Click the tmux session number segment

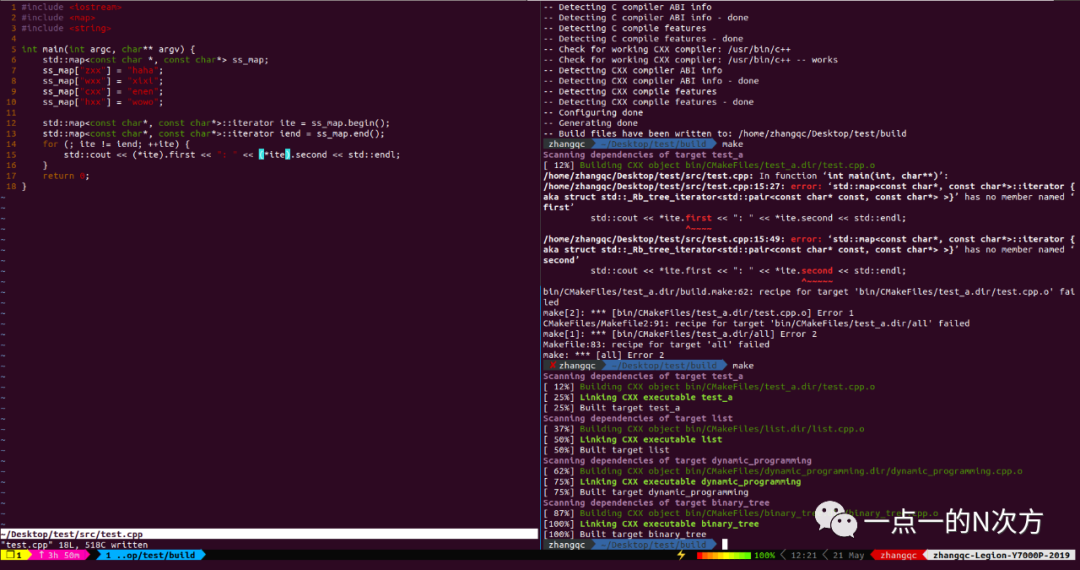point(14,555)
